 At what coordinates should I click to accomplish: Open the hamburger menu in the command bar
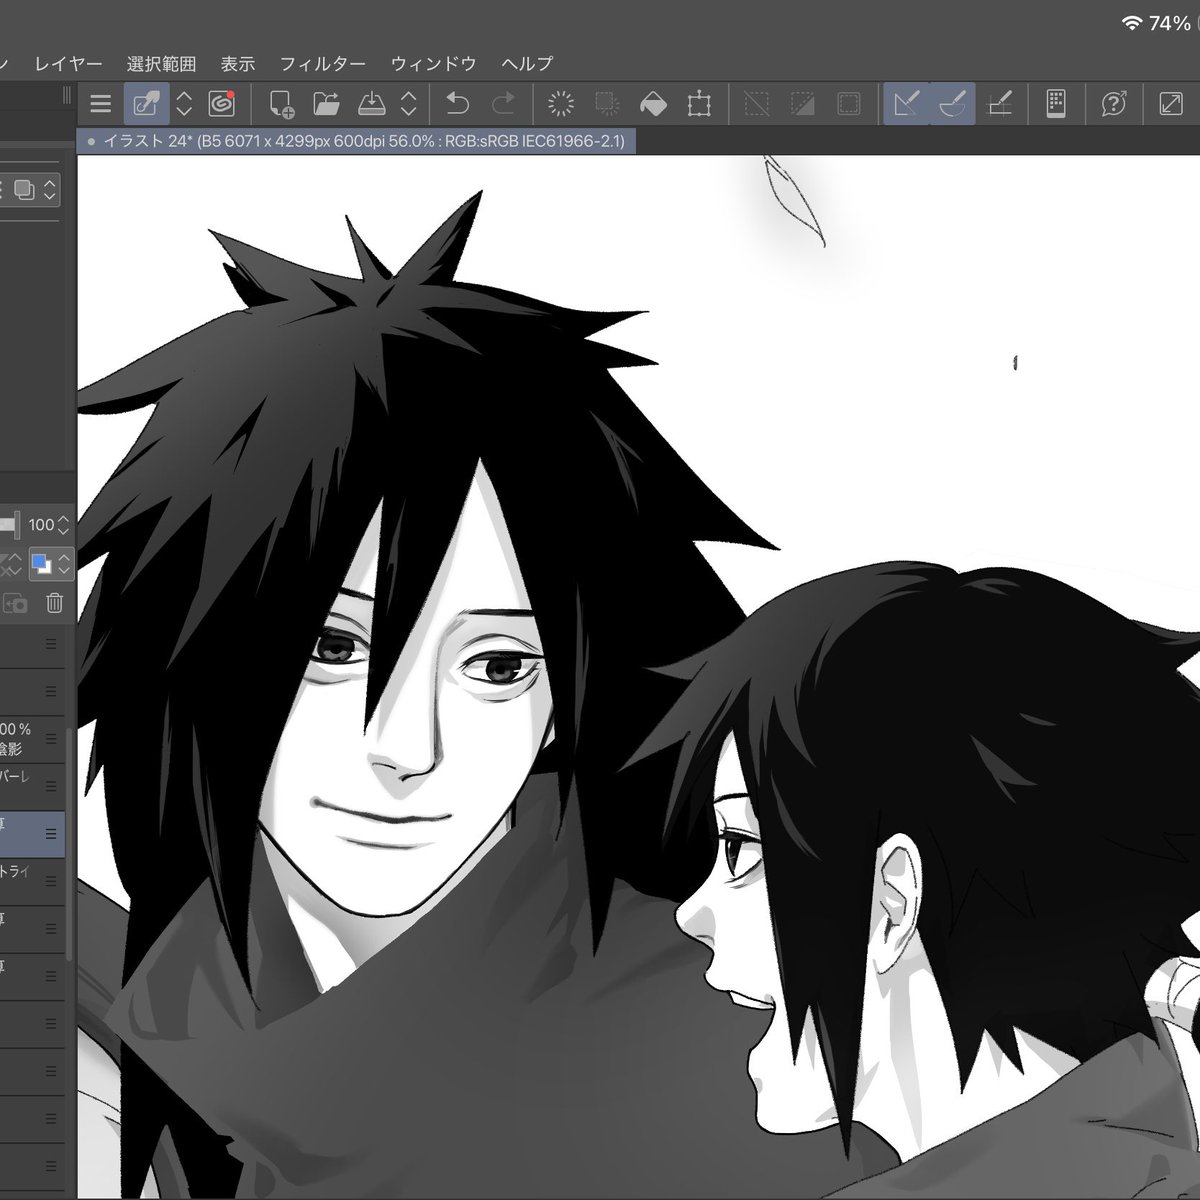[100, 104]
